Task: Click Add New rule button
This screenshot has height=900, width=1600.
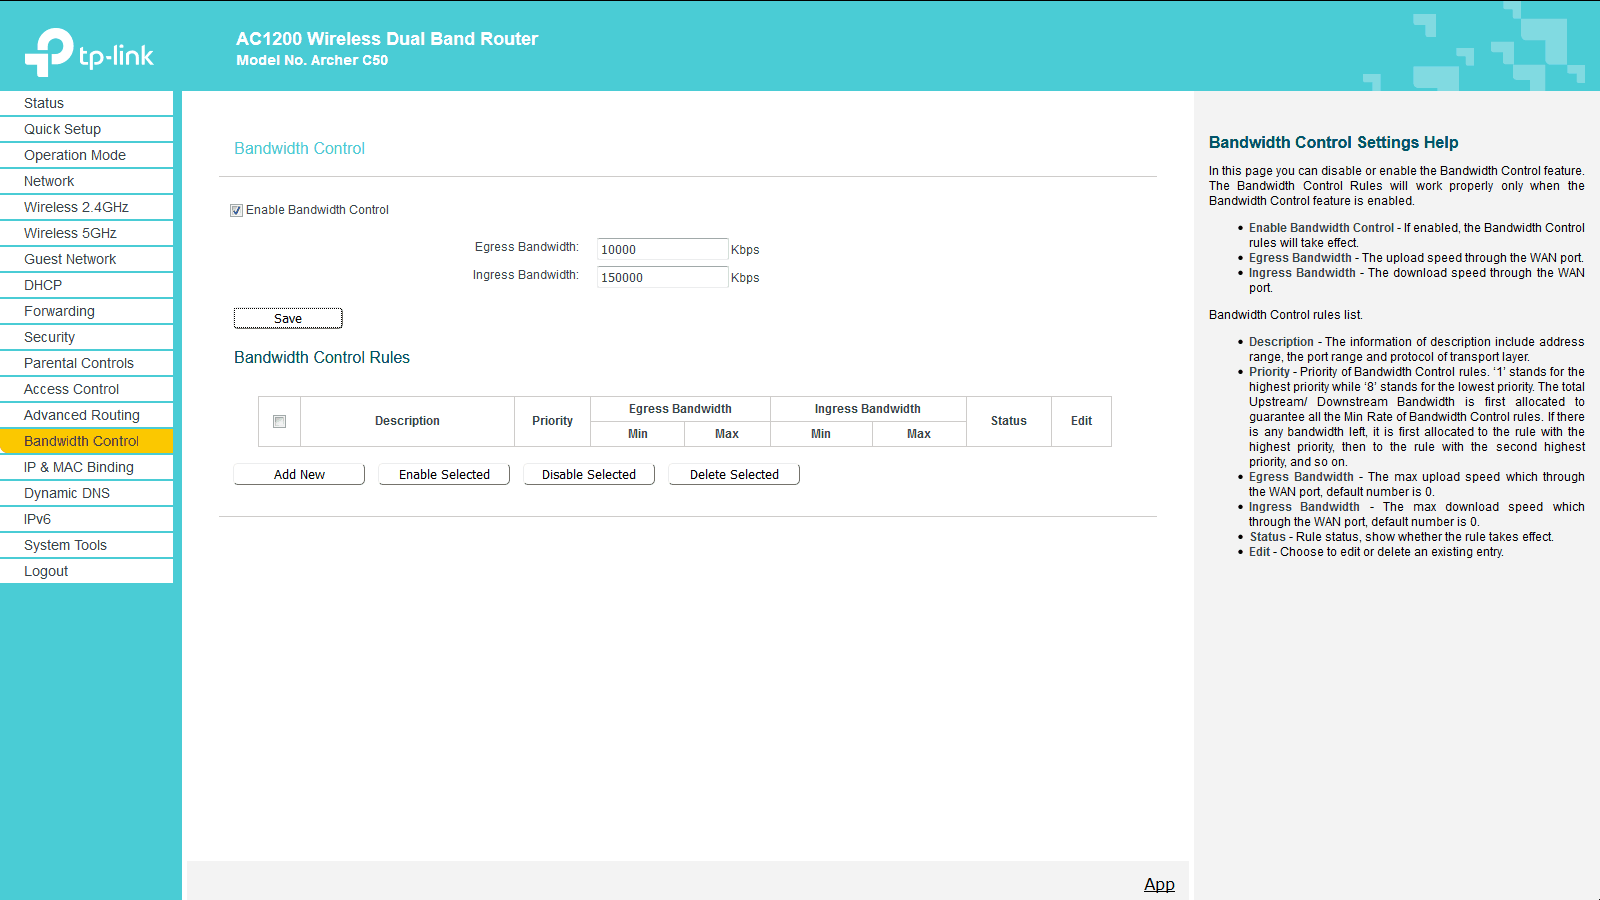Action: [299, 474]
